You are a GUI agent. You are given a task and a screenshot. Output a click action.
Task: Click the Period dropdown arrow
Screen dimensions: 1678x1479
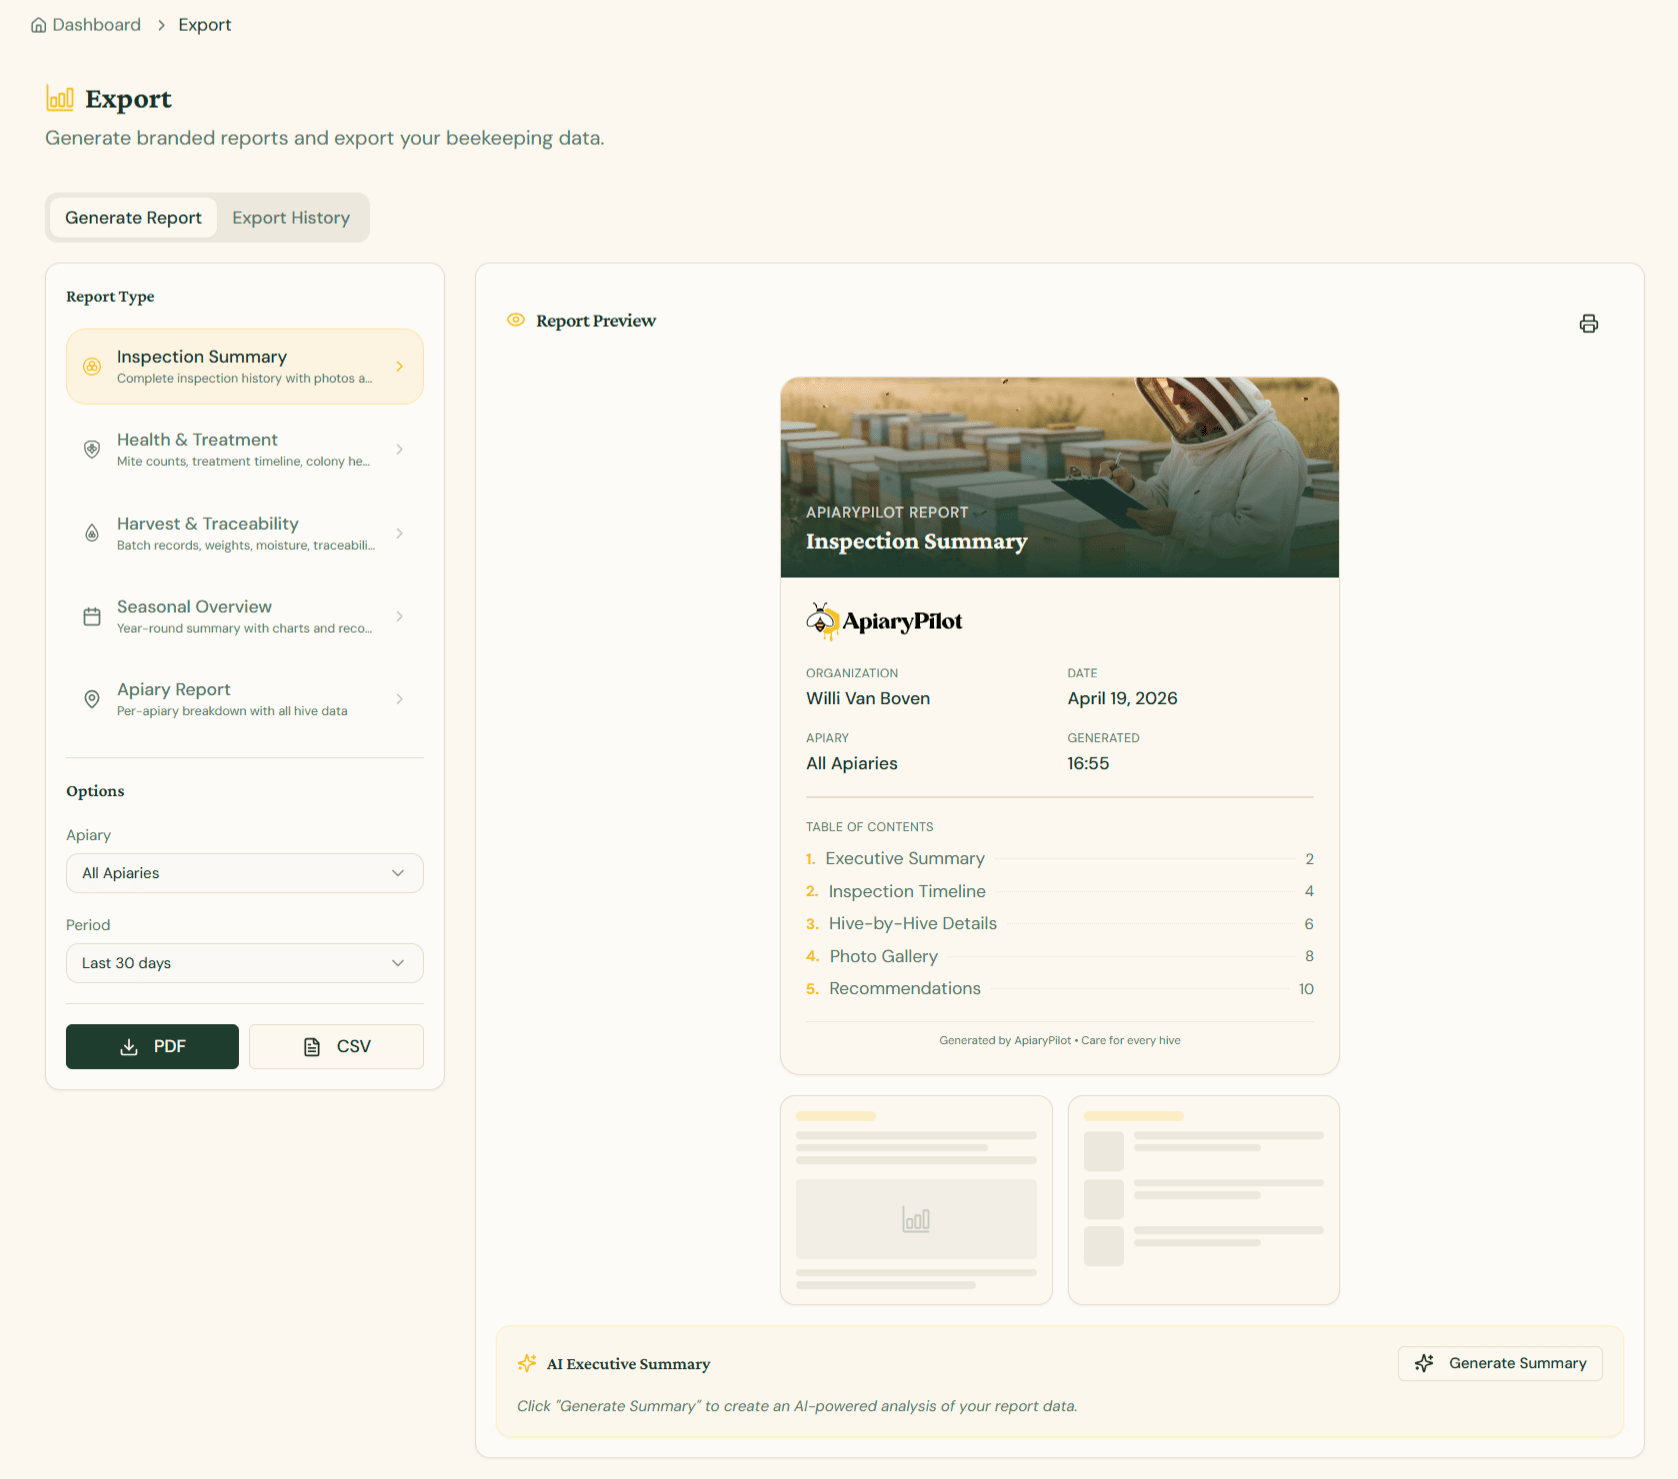[x=398, y=963]
